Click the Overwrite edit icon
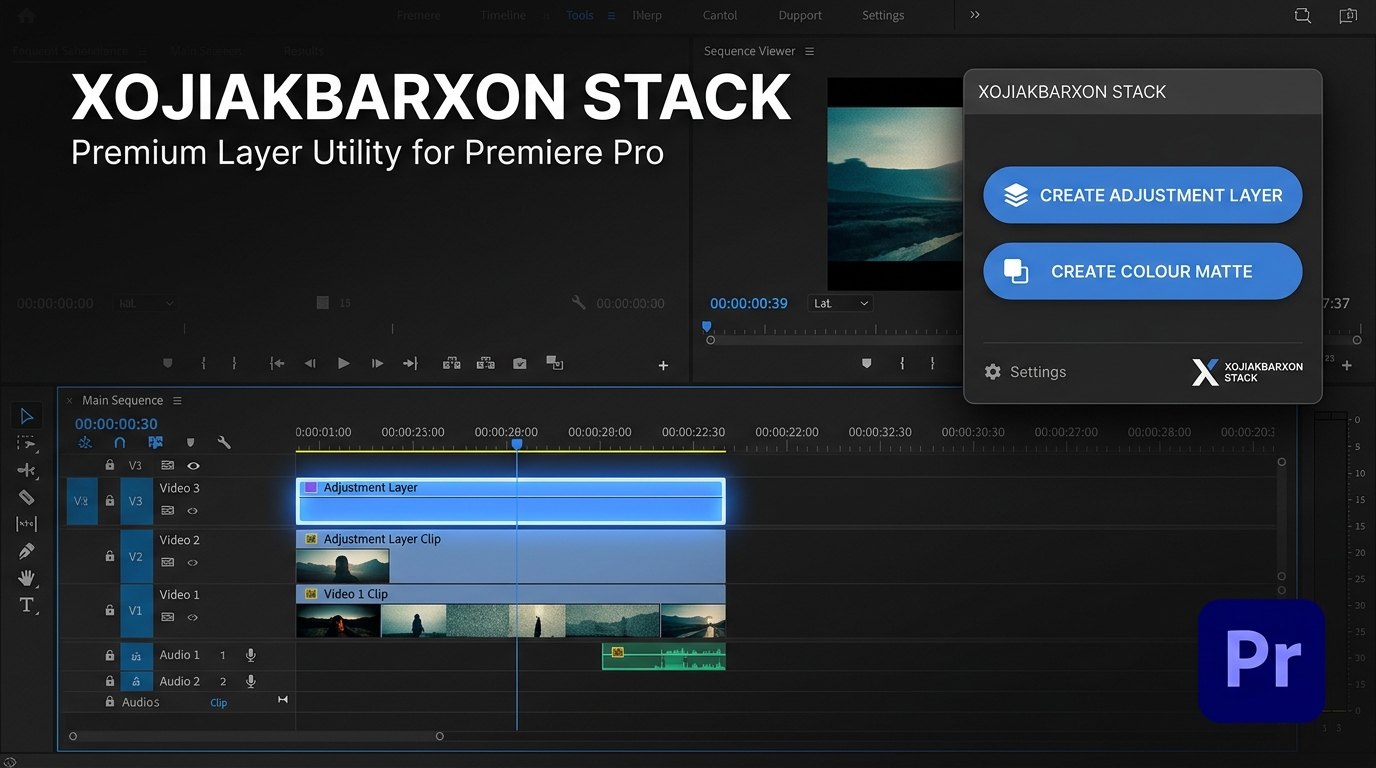The image size is (1376, 768). (x=486, y=364)
